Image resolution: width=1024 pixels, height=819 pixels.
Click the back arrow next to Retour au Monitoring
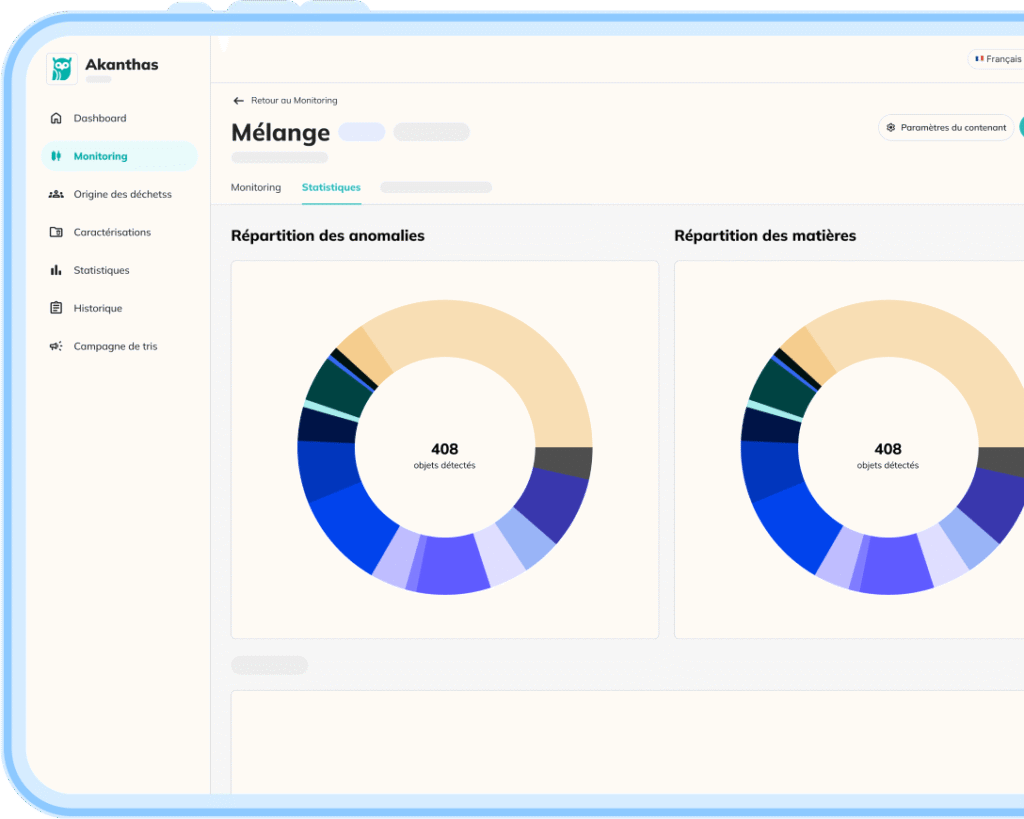click(238, 101)
